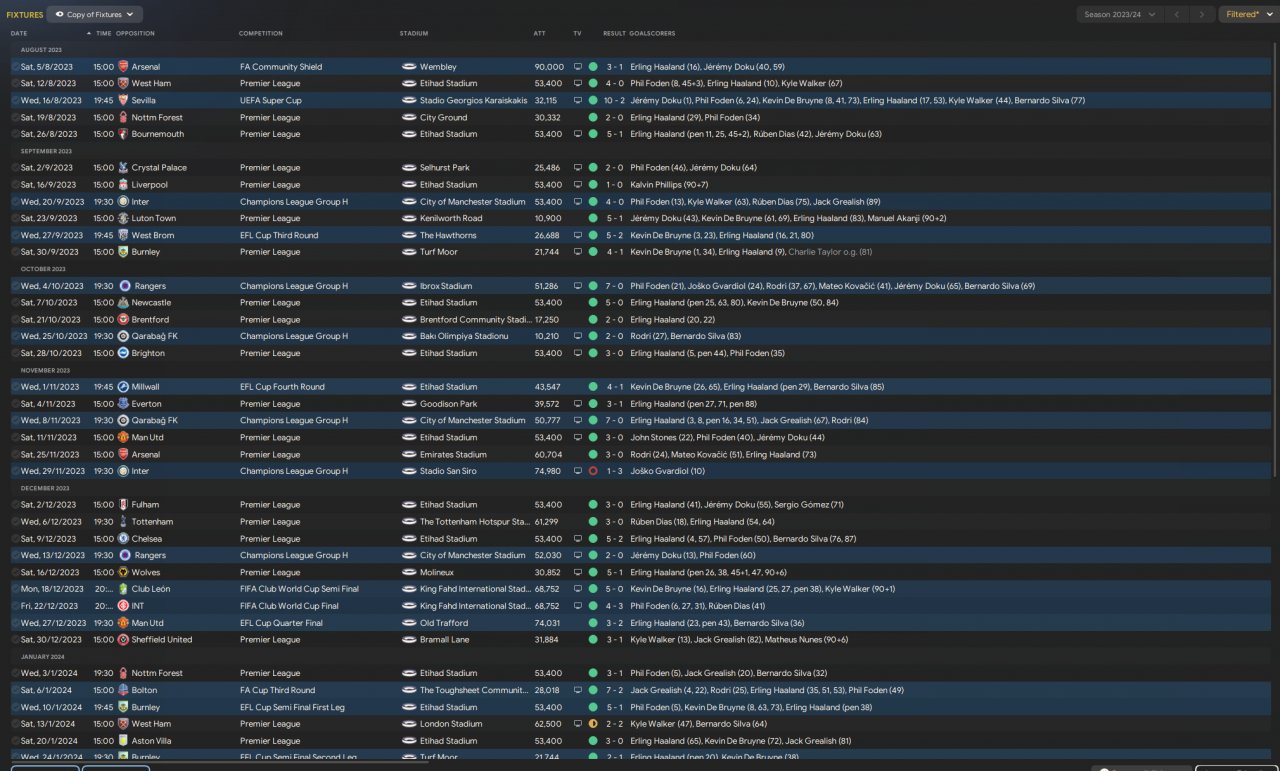Open the EFL Cup Third Round competition link
The width and height of the screenshot is (1280, 771).
[279, 235]
